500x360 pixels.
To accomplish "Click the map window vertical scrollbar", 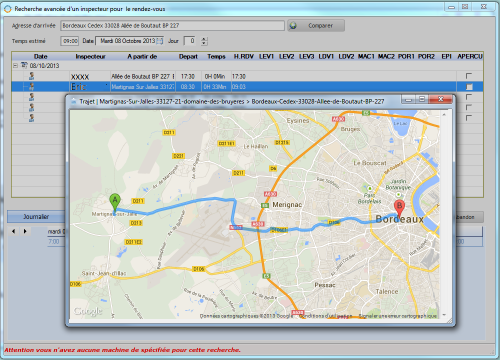I will click(444, 214).
